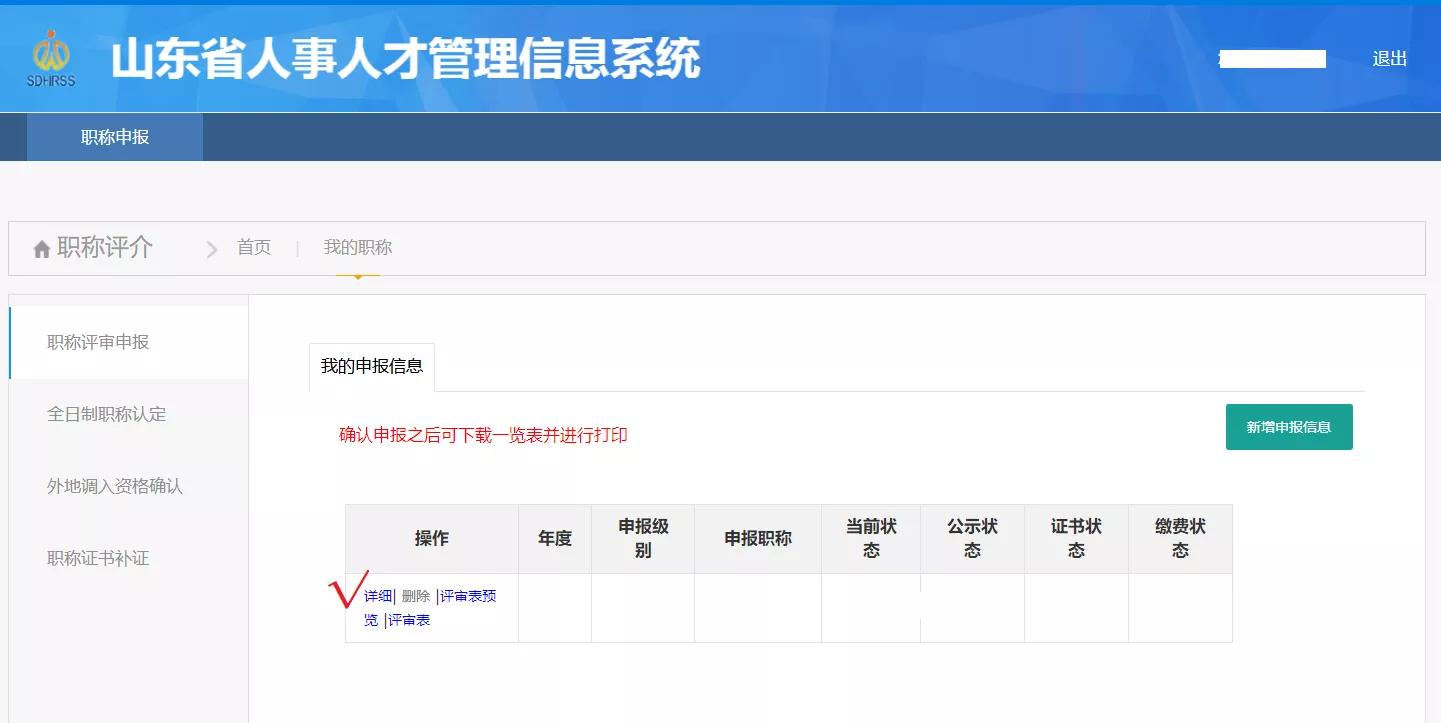Click the 新增申报信息 button
The image size is (1441, 723).
[x=1288, y=426]
